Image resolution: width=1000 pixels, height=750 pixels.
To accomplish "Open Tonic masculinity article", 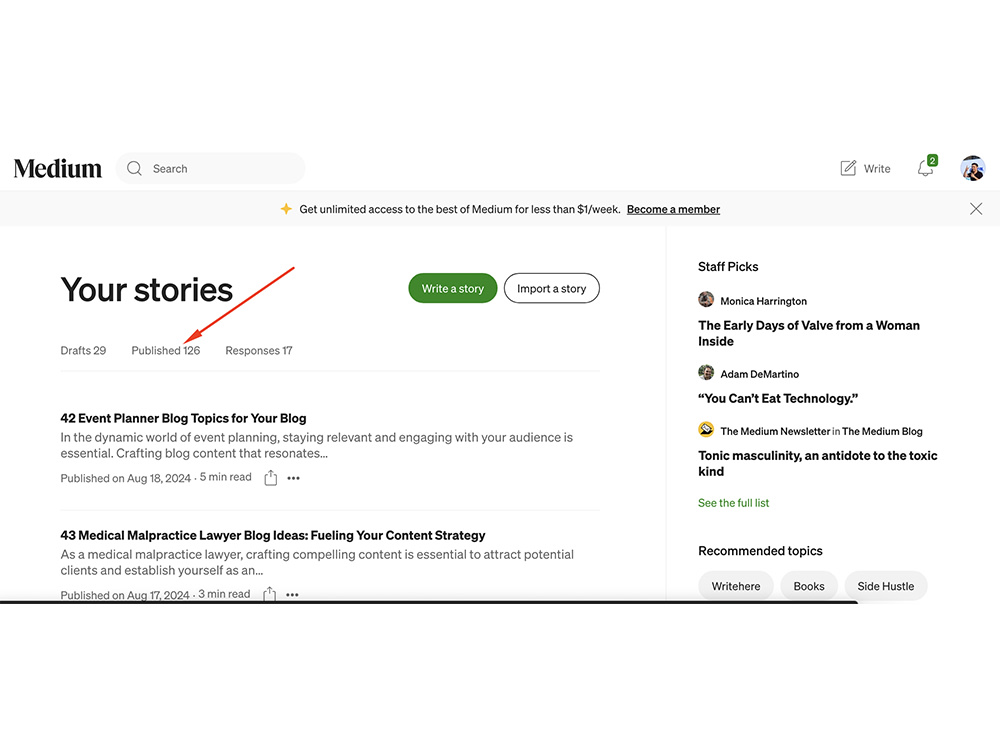I will point(818,463).
